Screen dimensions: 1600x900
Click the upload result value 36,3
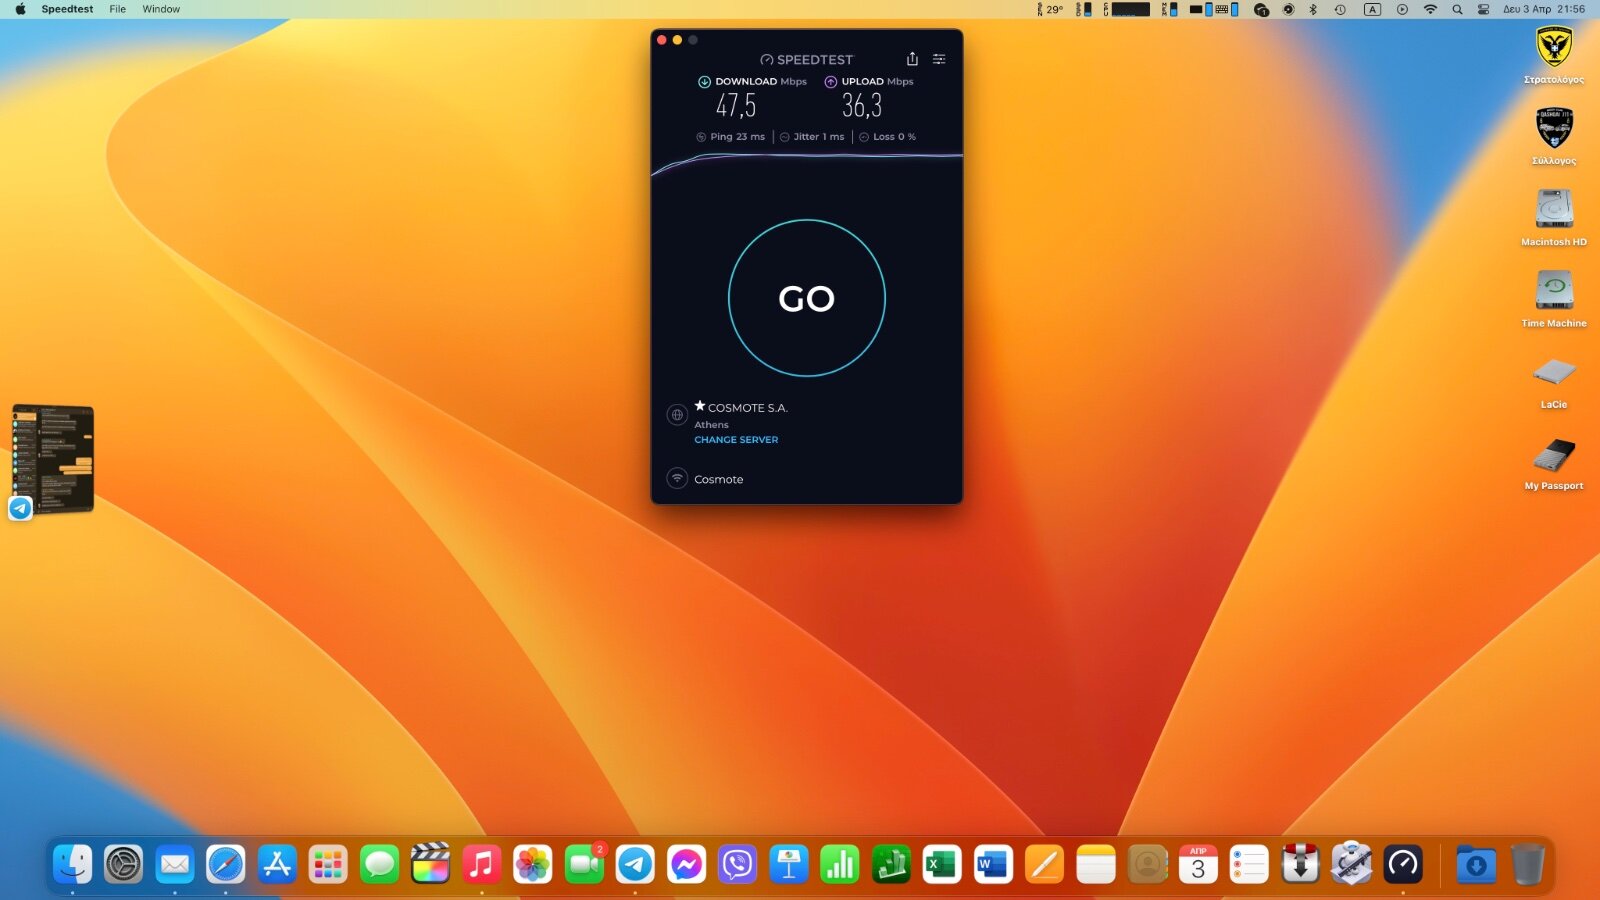862,105
